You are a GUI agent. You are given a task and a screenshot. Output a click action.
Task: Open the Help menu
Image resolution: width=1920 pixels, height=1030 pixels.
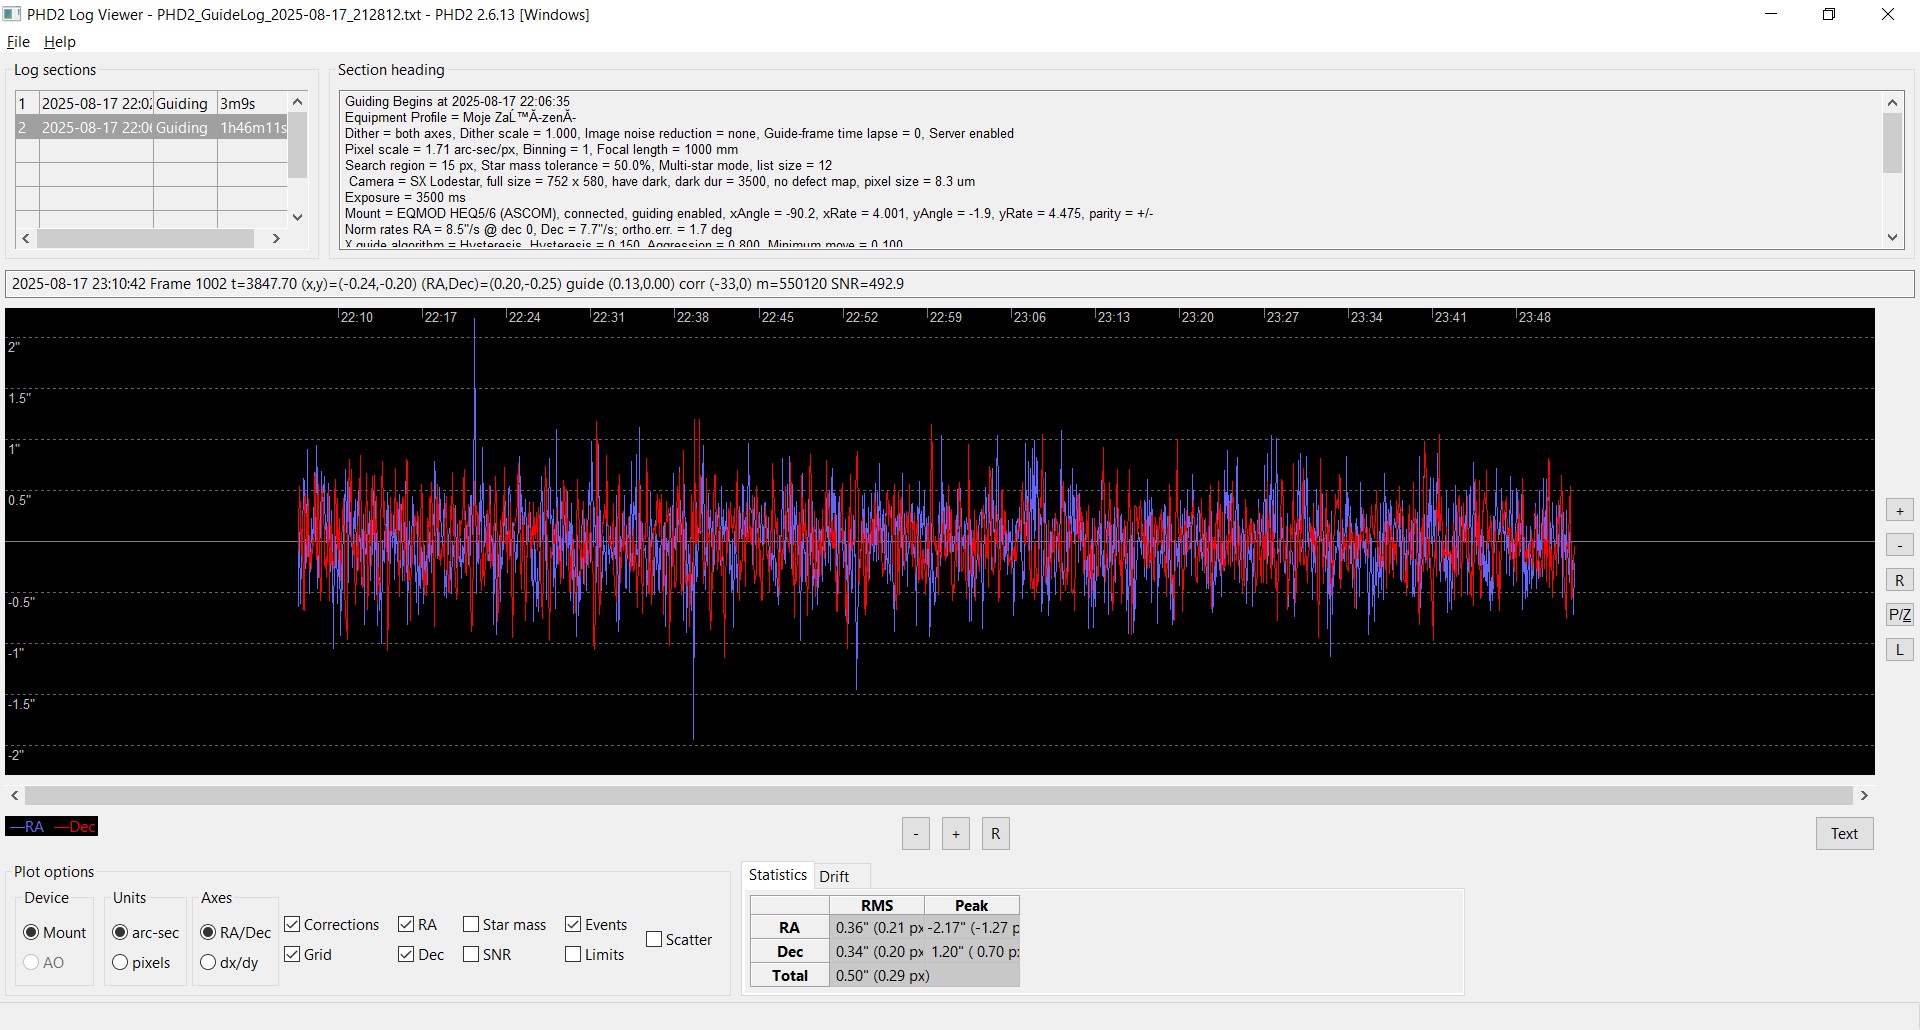60,42
